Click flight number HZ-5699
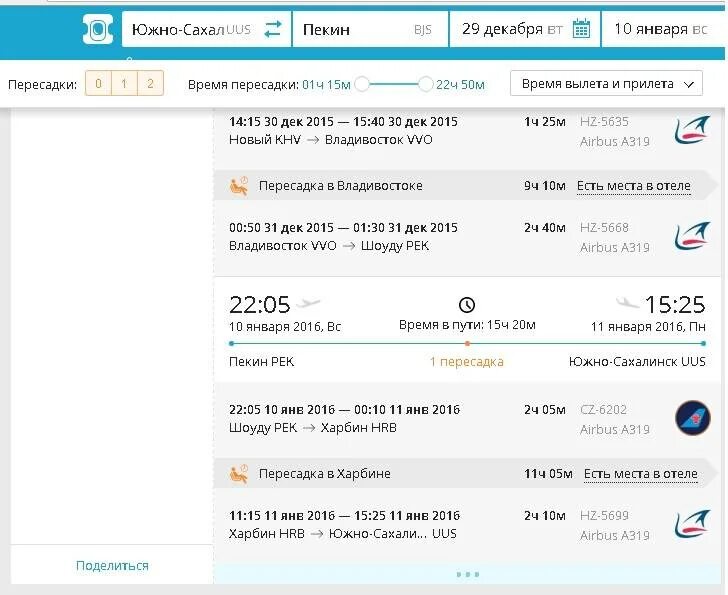 click(604, 515)
